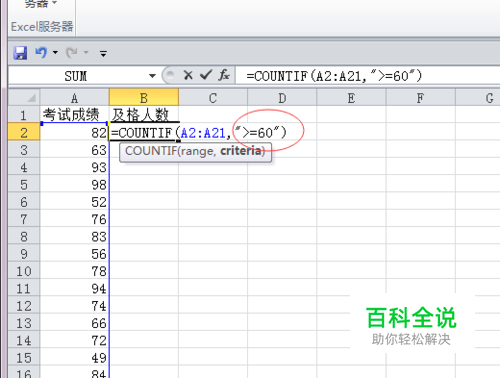This screenshot has height=378, width=500.
Task: Click the Name Box showing SUM
Action: (76, 76)
